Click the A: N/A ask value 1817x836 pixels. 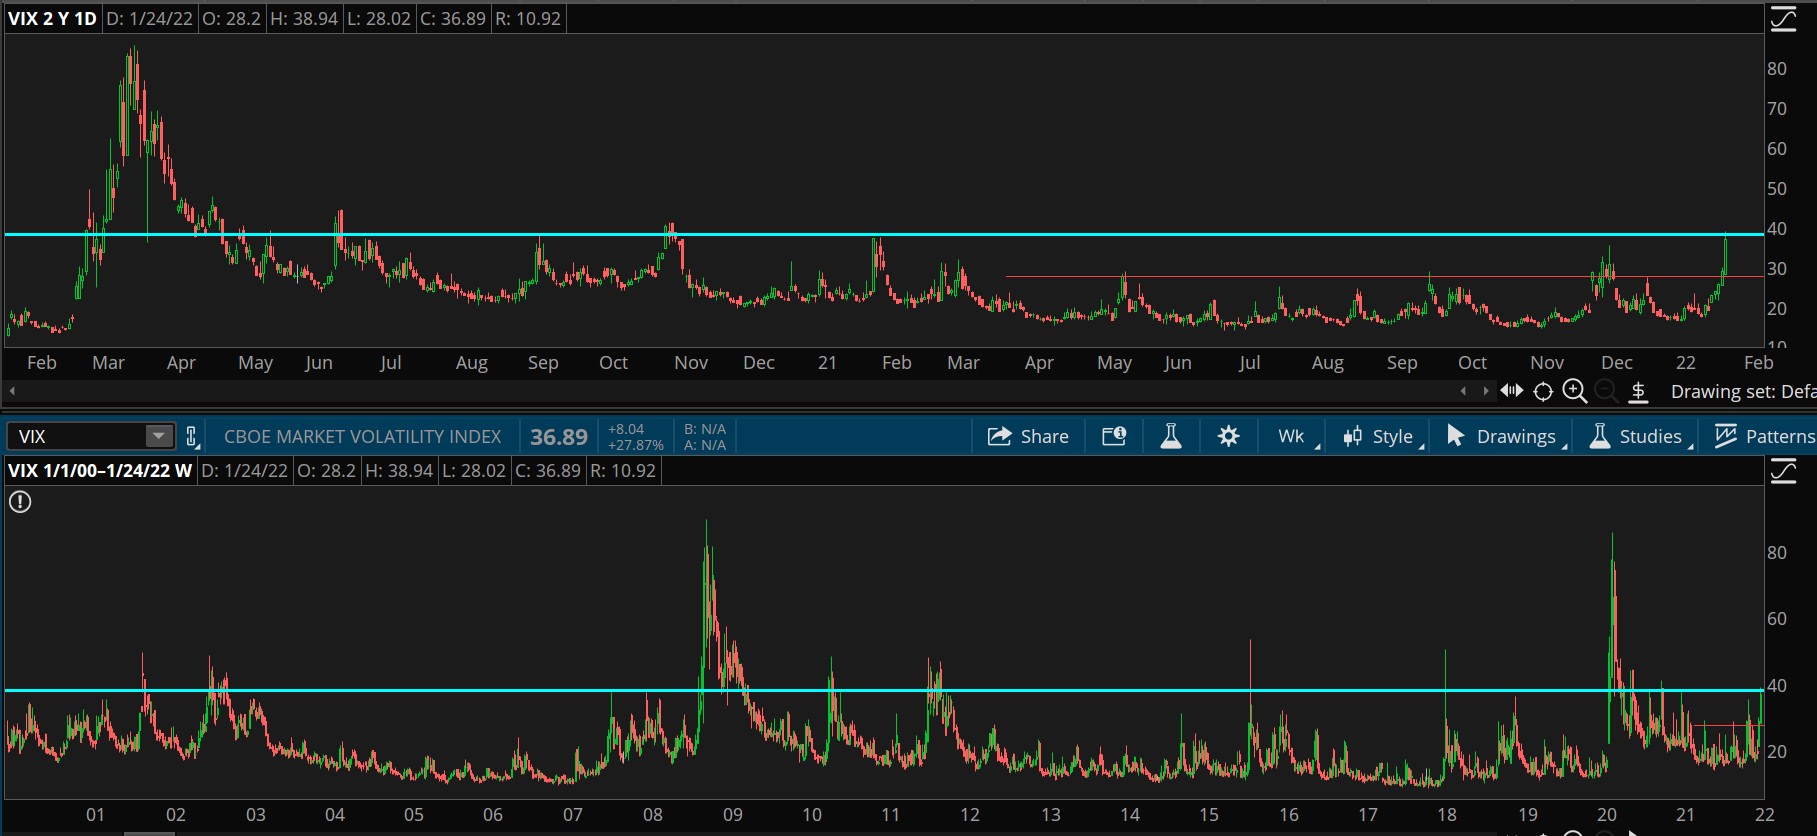click(705, 445)
